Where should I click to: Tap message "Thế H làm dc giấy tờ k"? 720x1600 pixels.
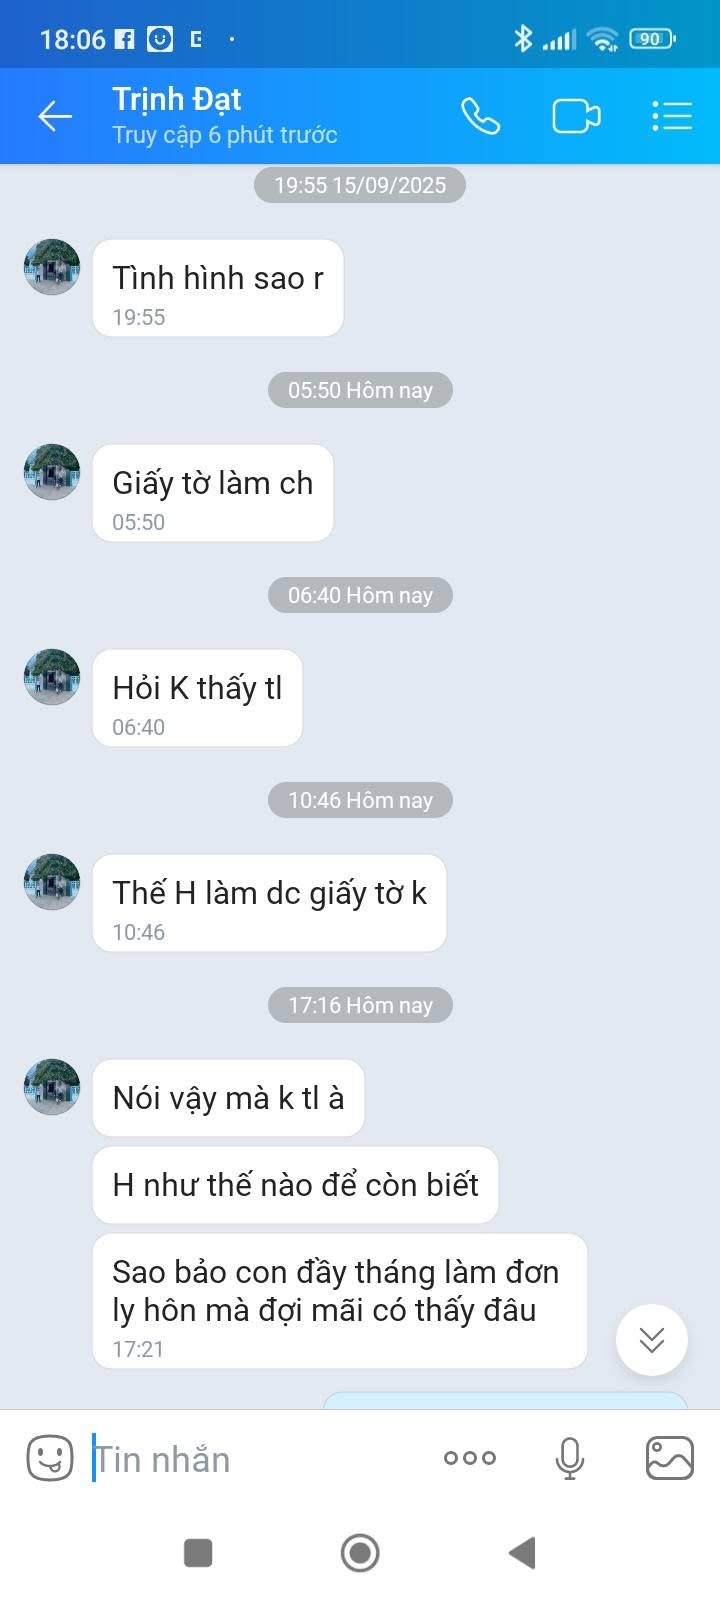coord(269,903)
